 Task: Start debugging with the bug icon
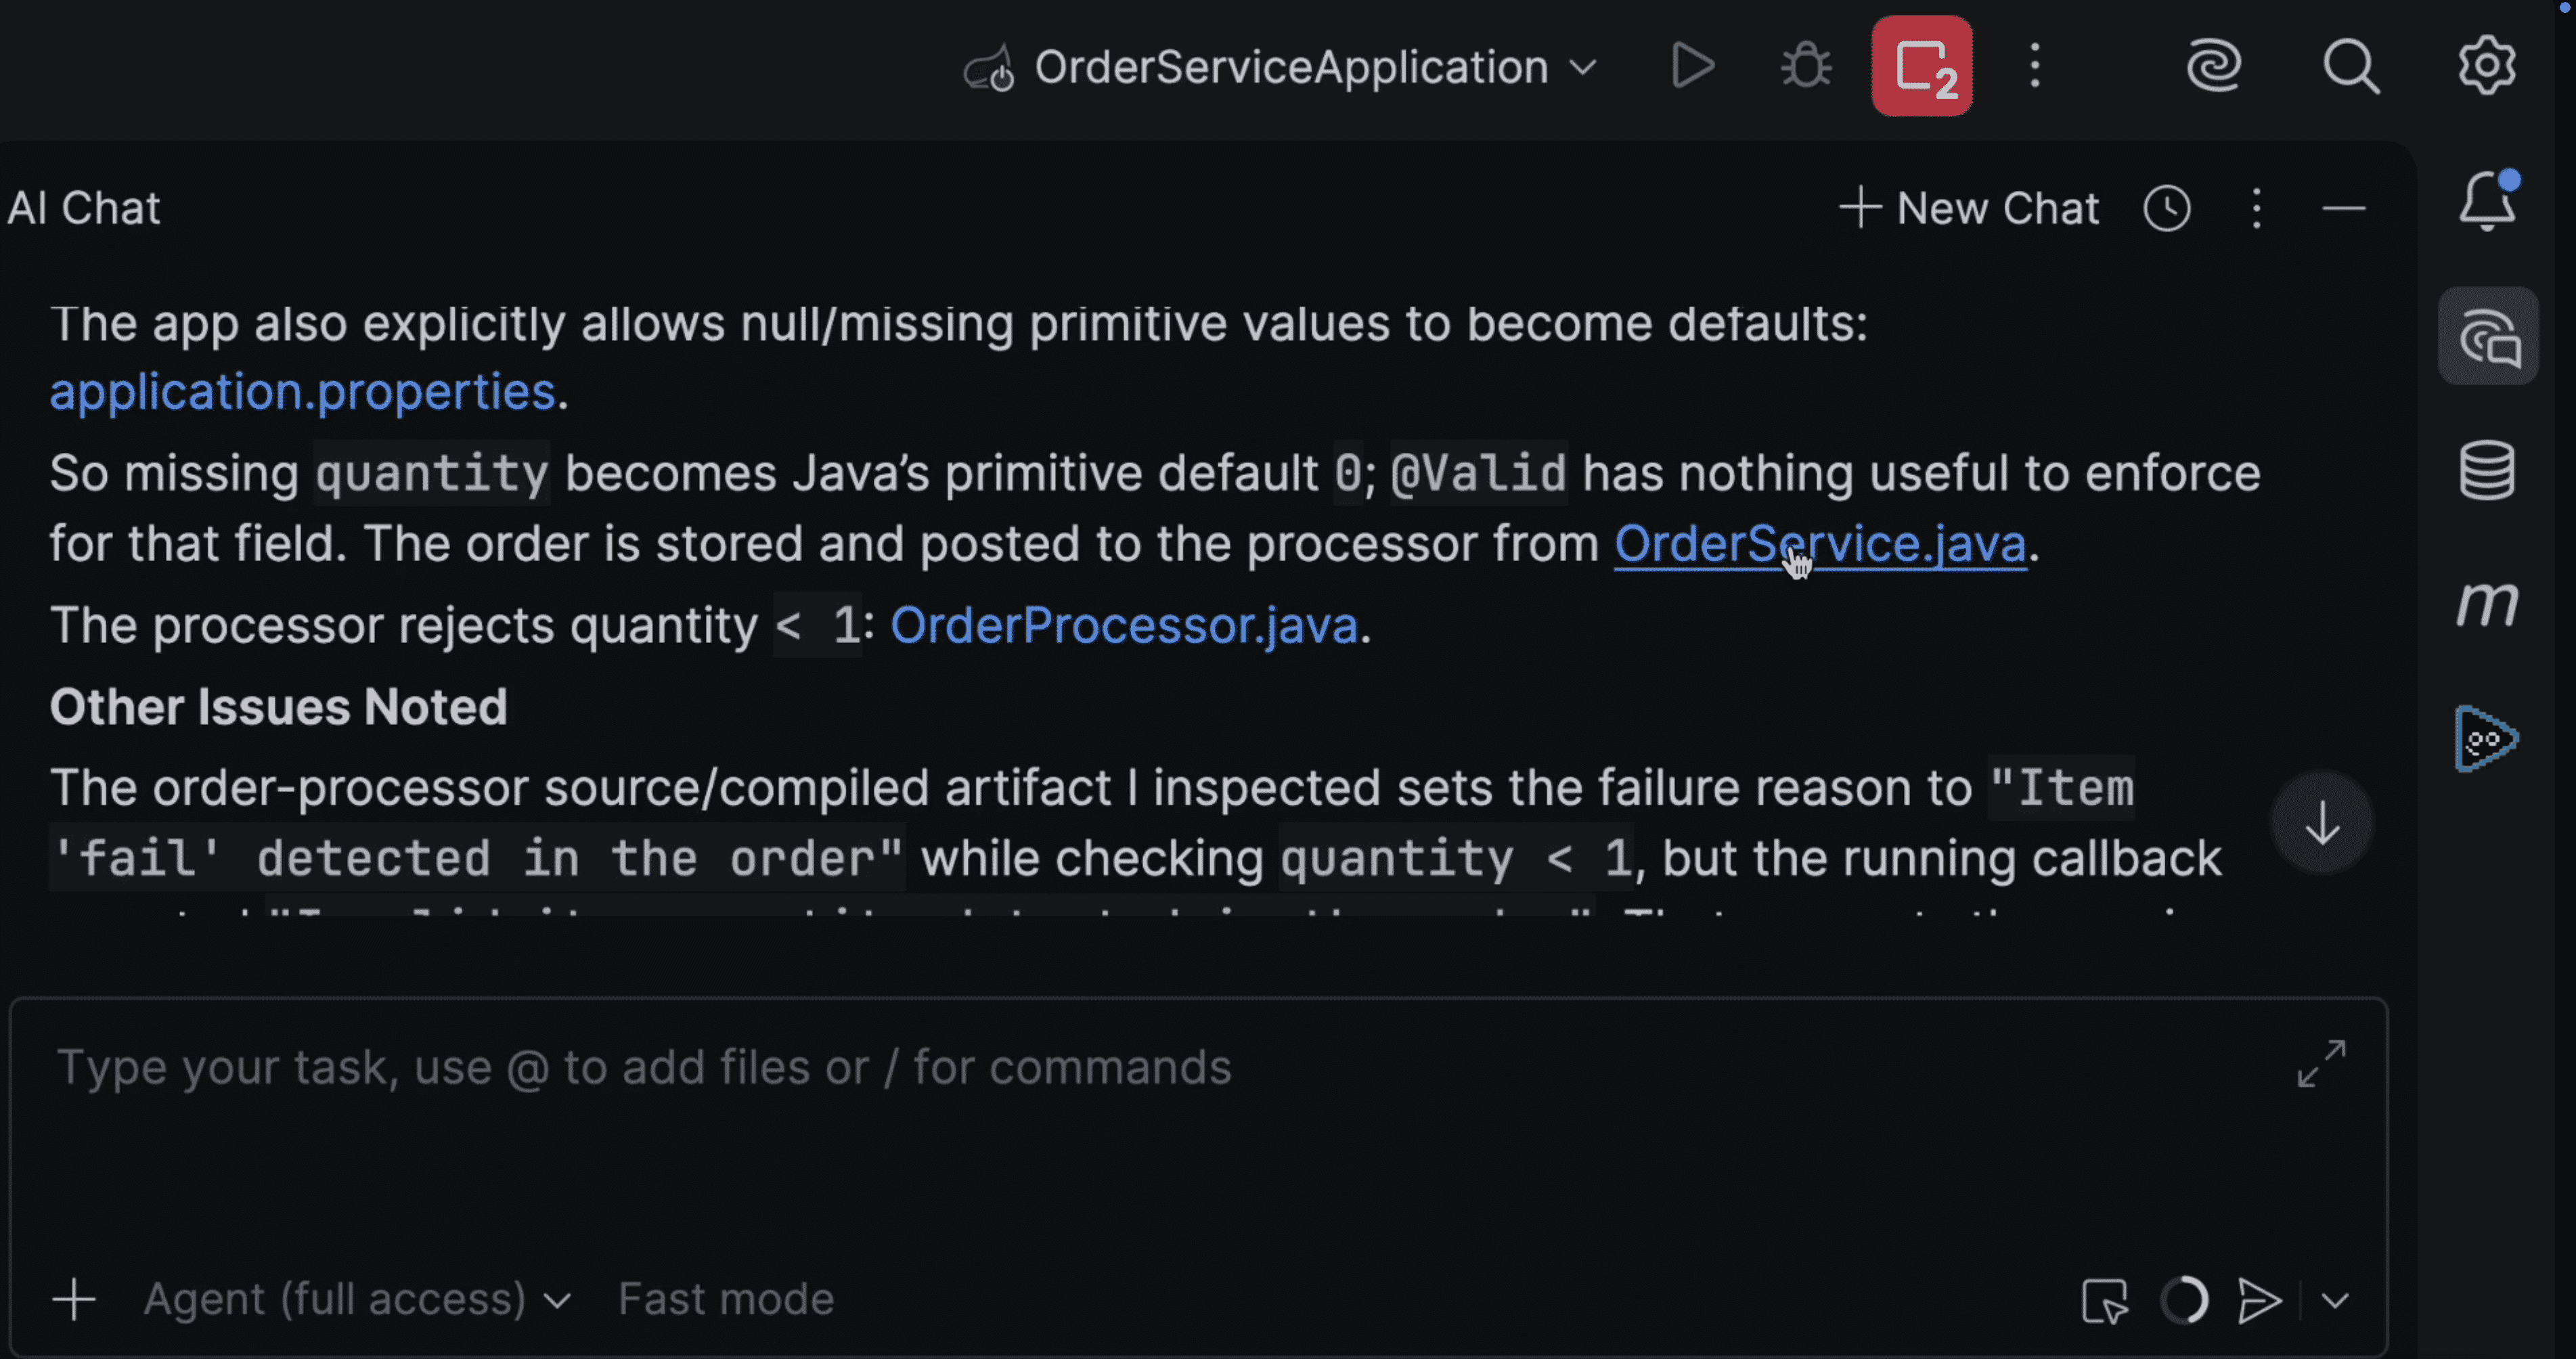coord(1806,66)
